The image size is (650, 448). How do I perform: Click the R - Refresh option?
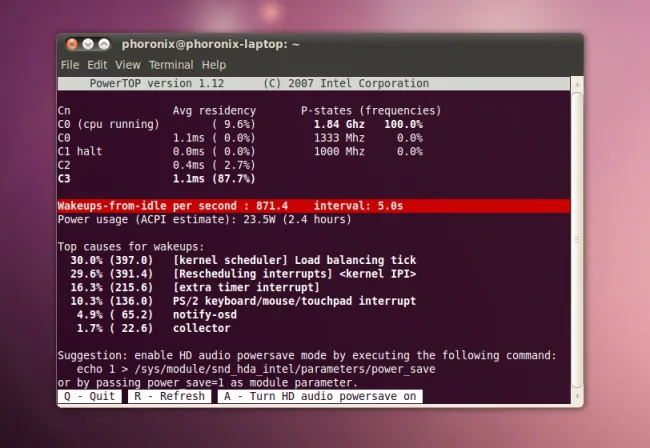[170, 396]
